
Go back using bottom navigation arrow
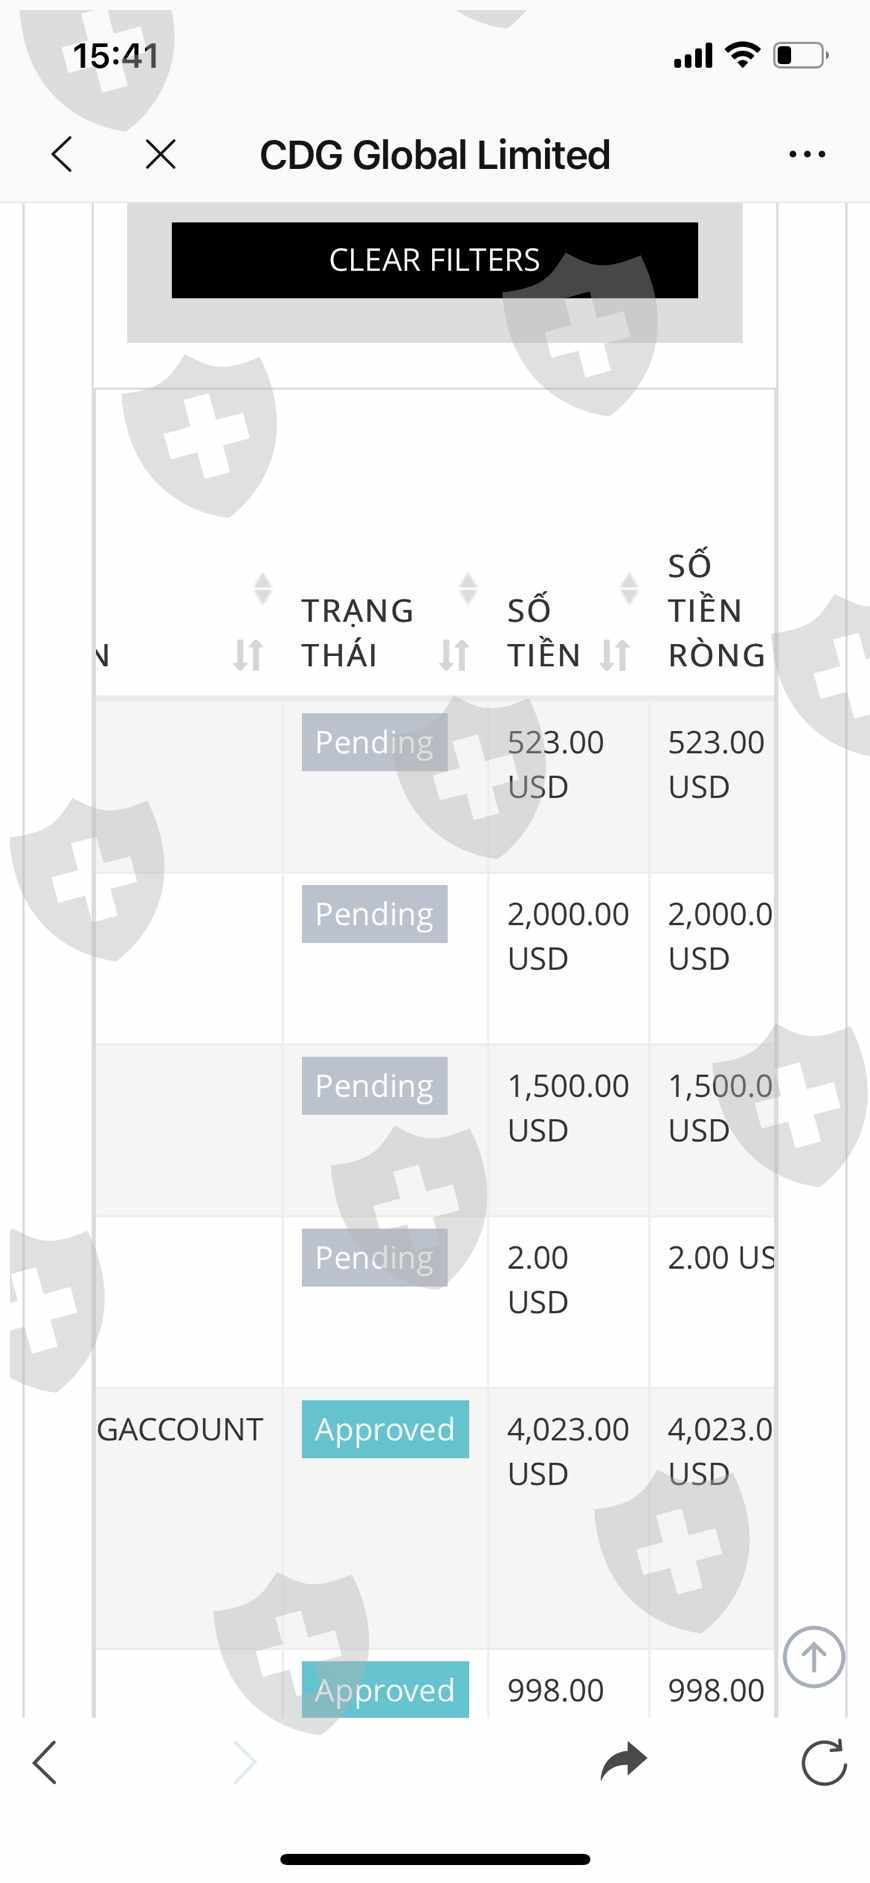pos(45,1762)
